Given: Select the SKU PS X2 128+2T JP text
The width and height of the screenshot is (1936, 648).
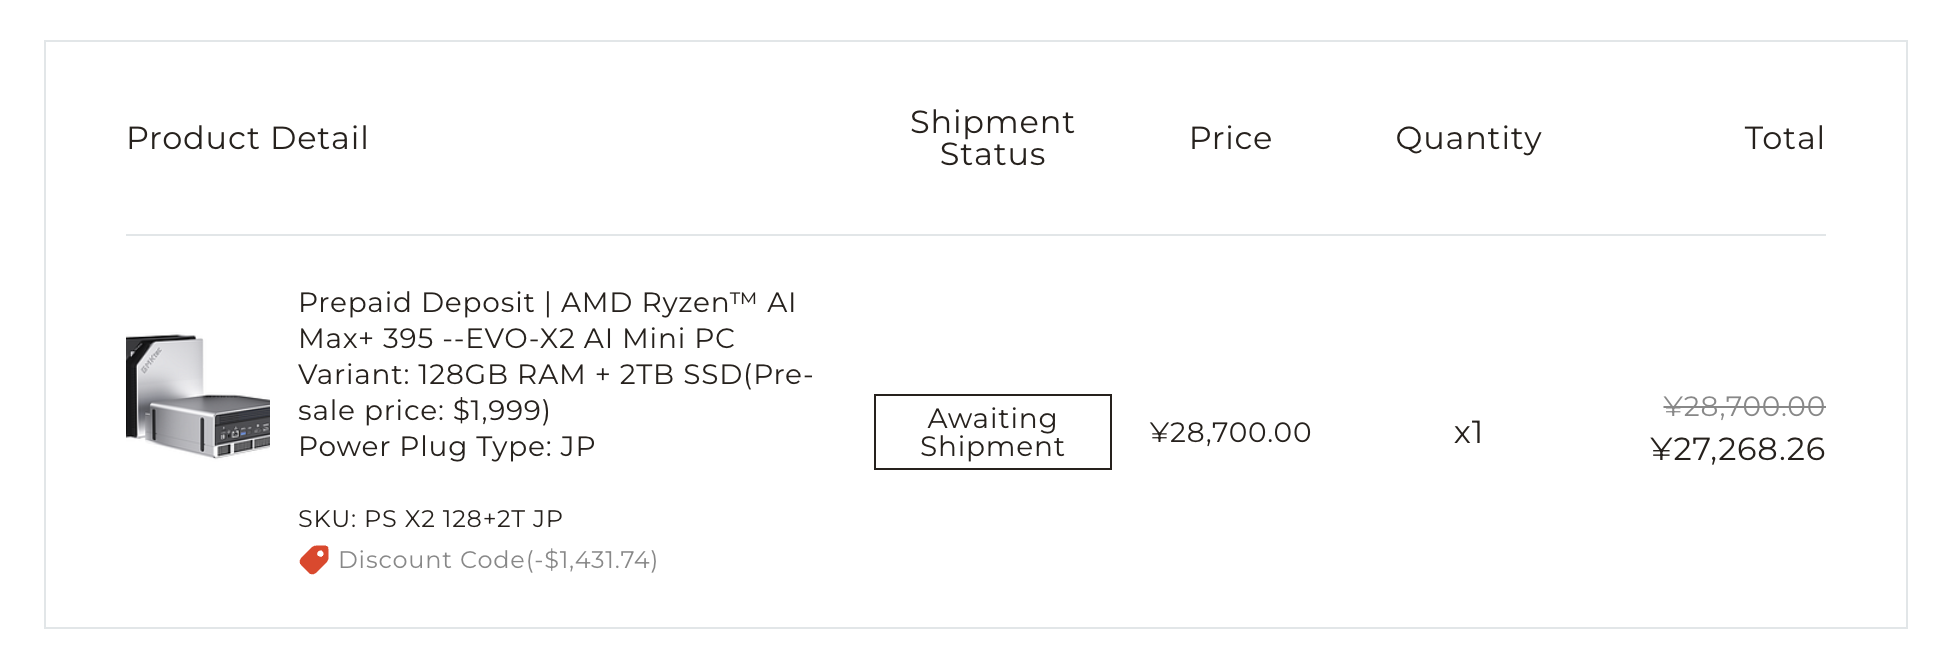Looking at the screenshot, I should 430,519.
